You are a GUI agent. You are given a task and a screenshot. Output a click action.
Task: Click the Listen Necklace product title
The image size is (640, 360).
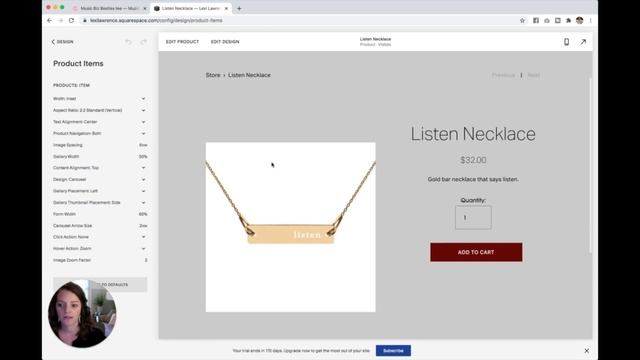pos(473,134)
